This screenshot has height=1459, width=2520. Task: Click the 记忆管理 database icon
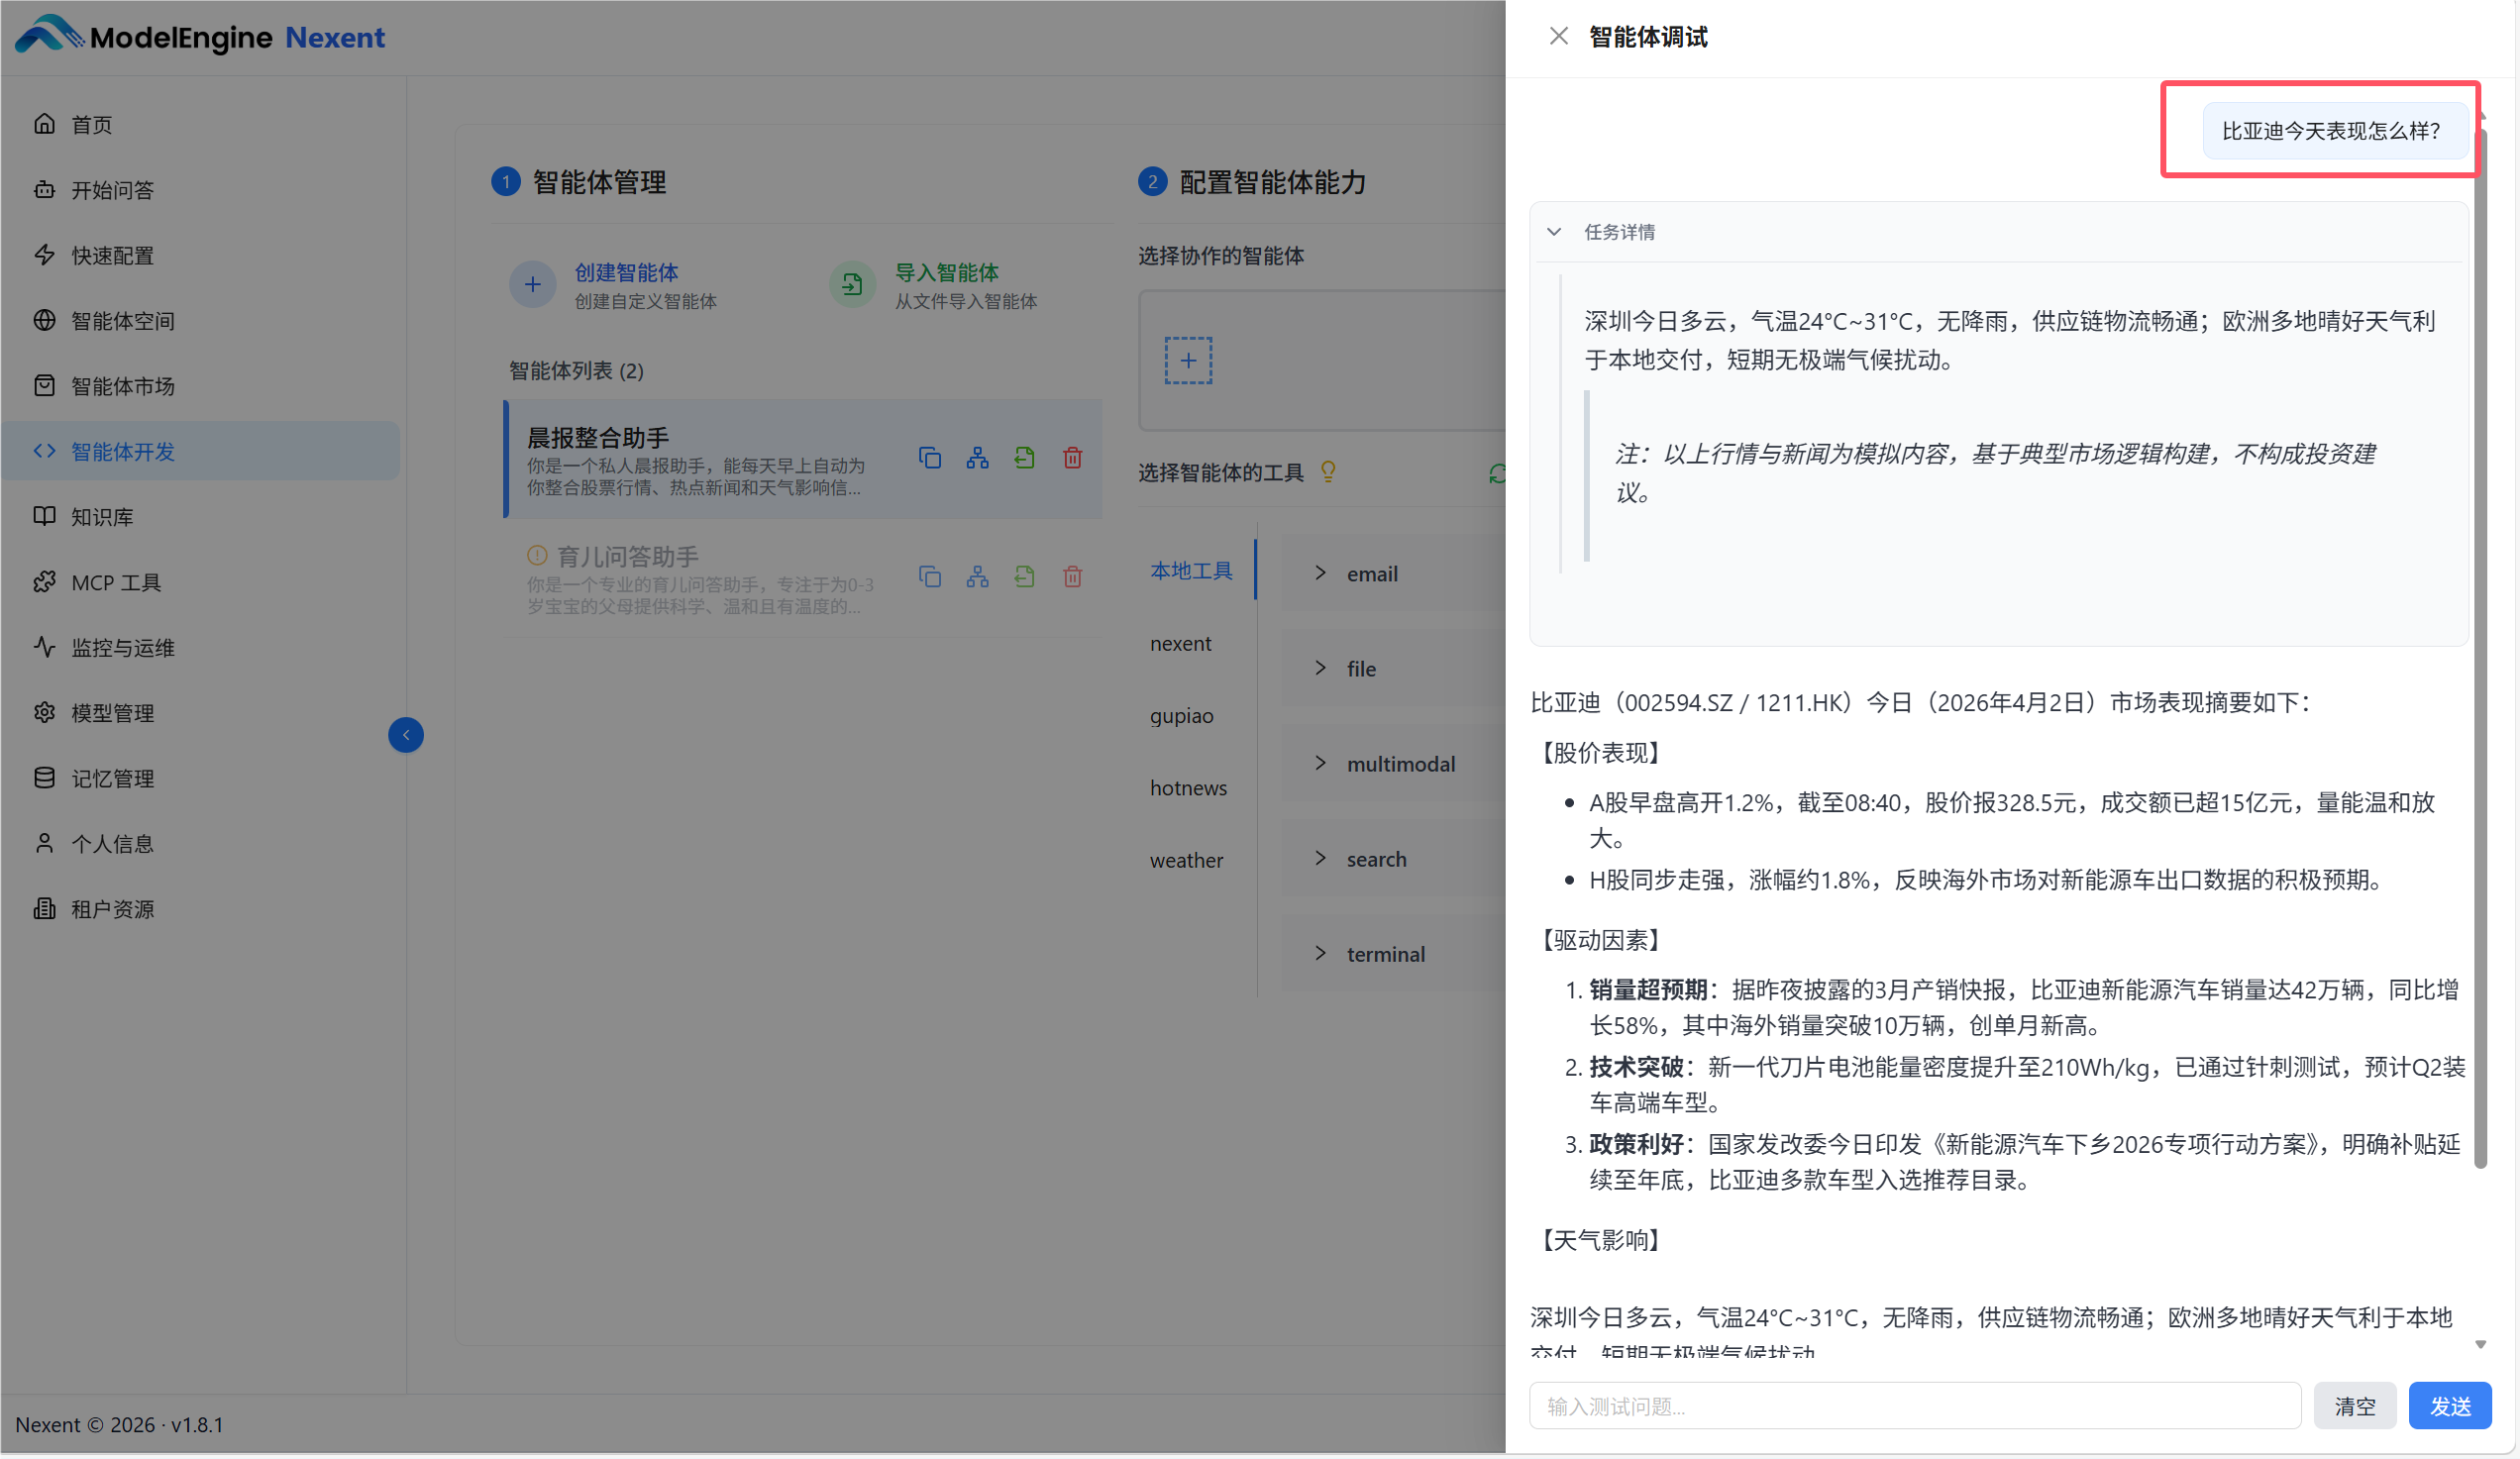tap(44, 778)
